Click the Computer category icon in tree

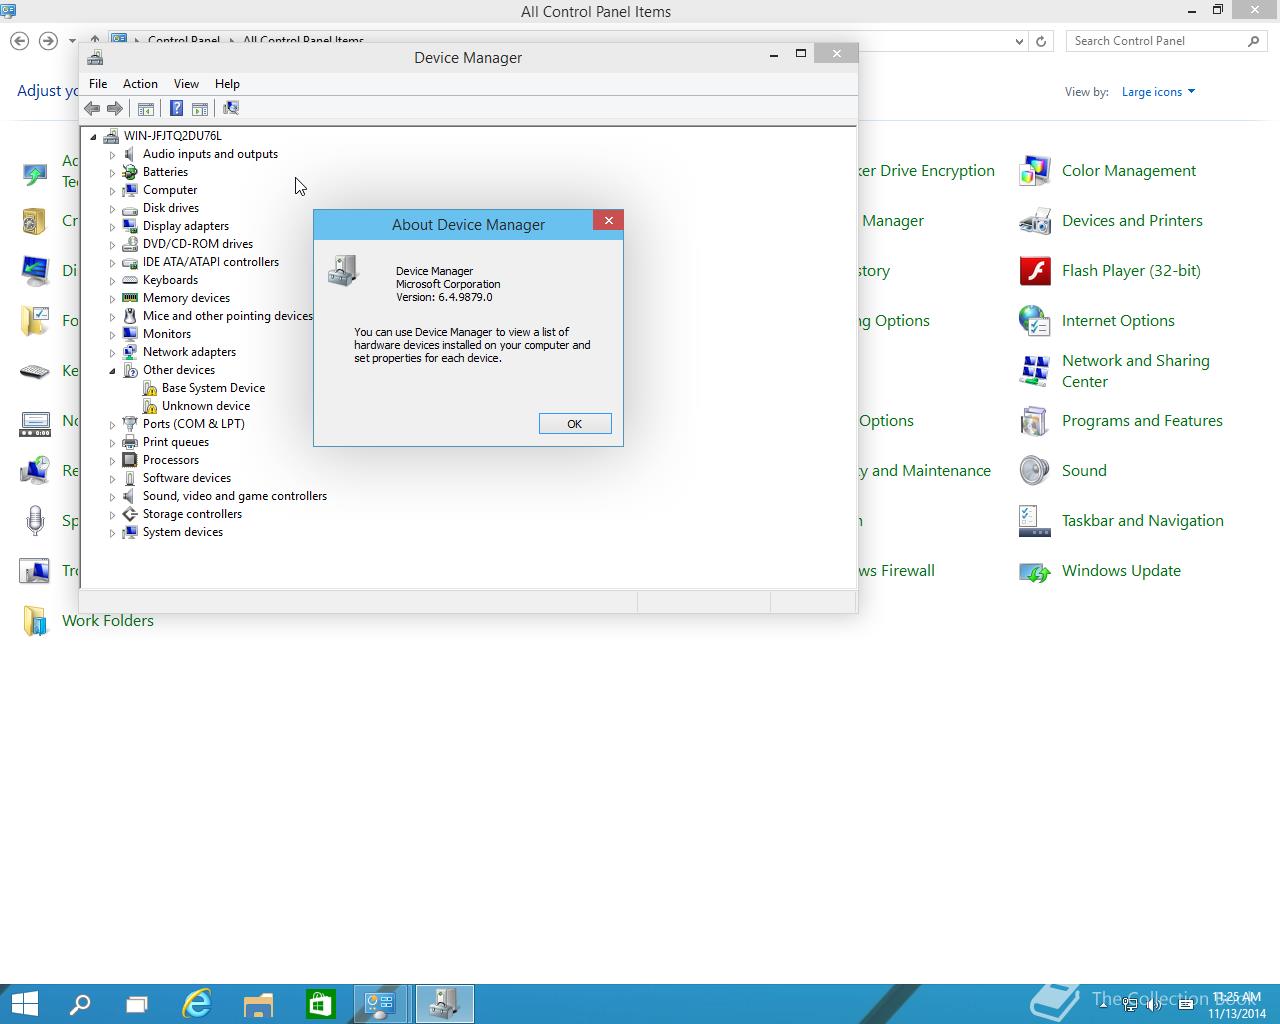pyautogui.click(x=130, y=190)
